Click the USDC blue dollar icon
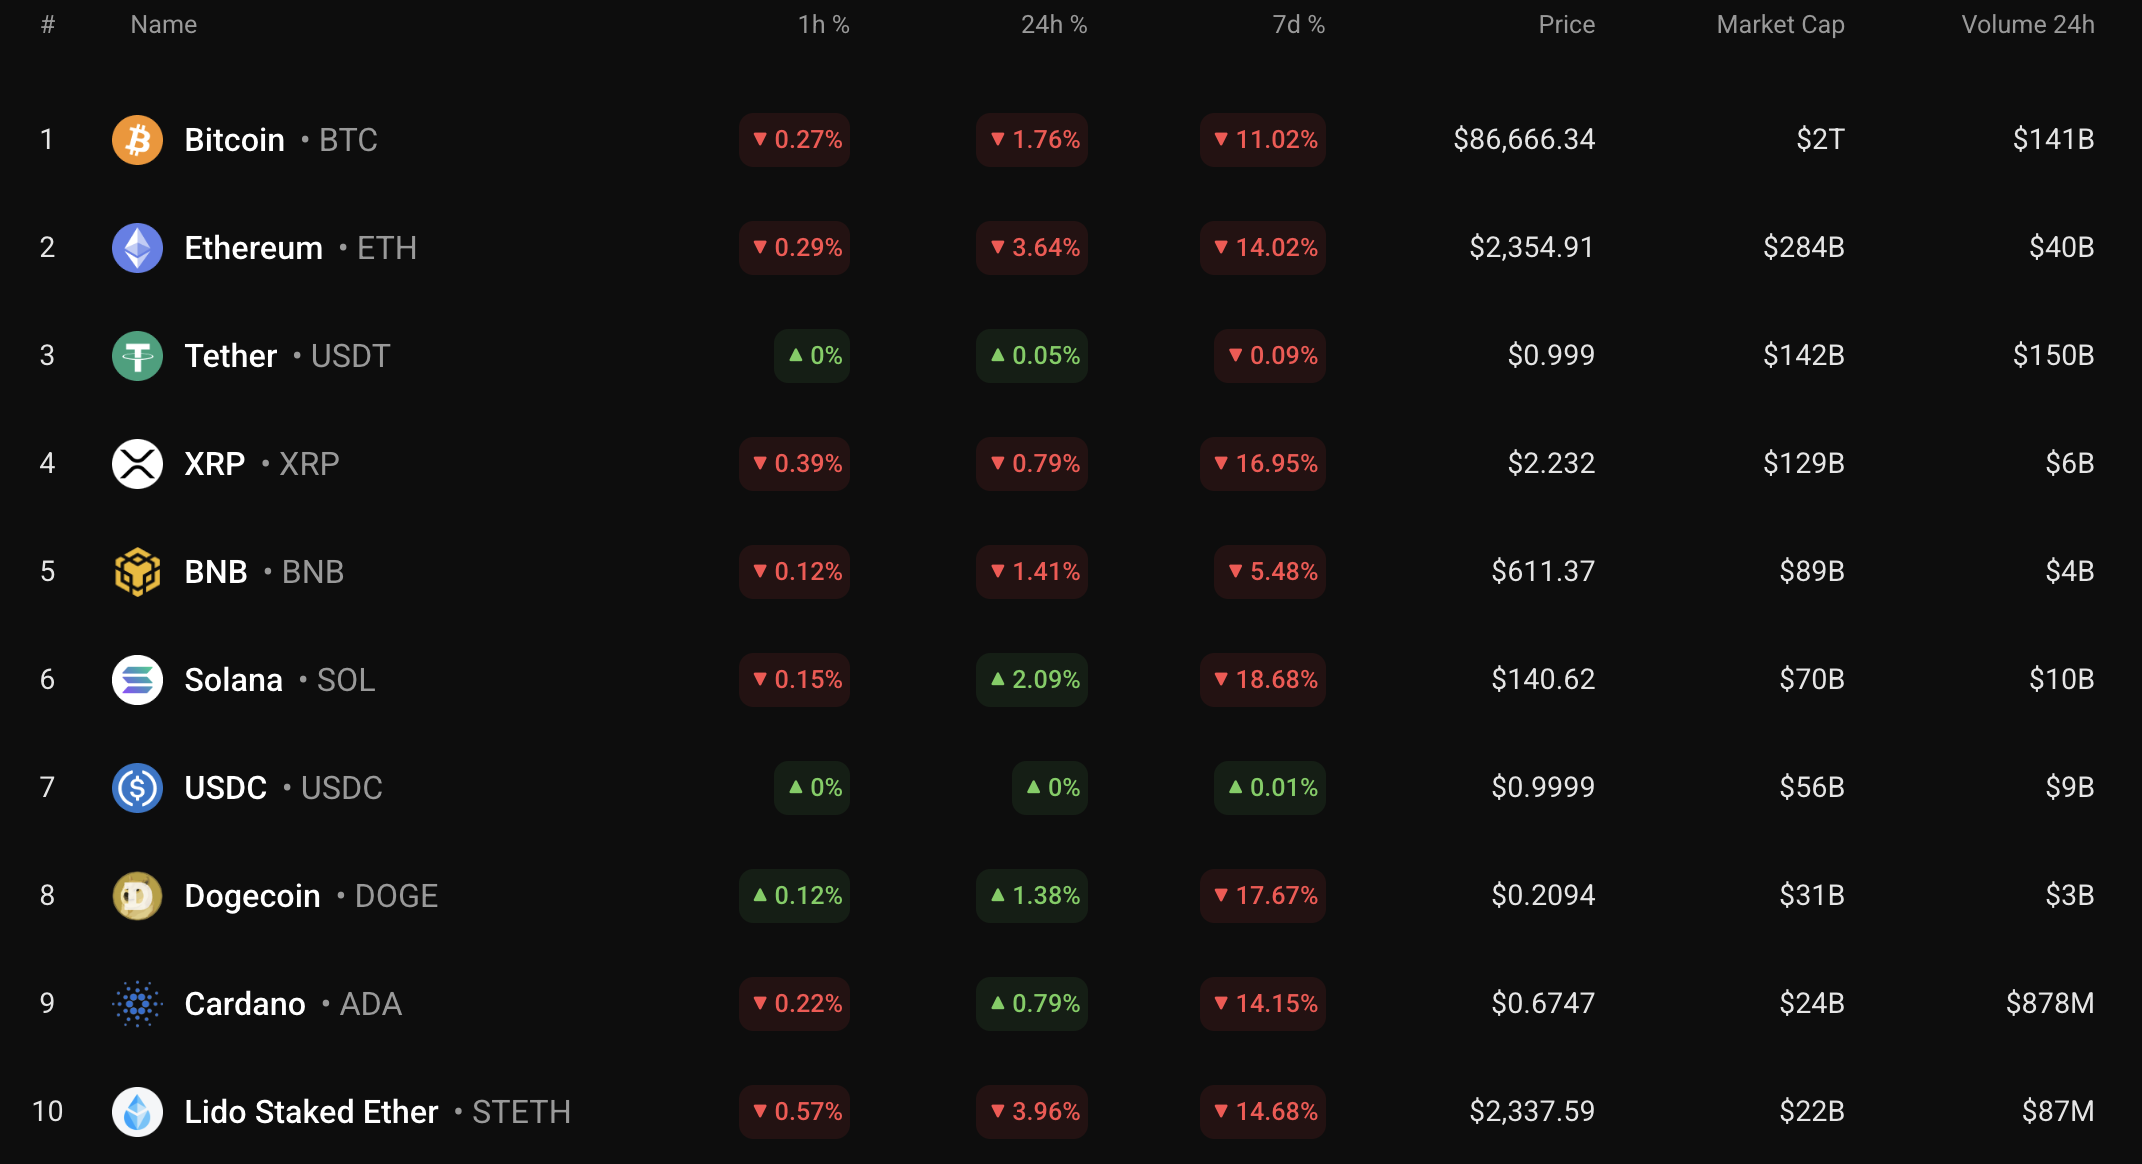Image resolution: width=2142 pixels, height=1164 pixels. coord(137,788)
